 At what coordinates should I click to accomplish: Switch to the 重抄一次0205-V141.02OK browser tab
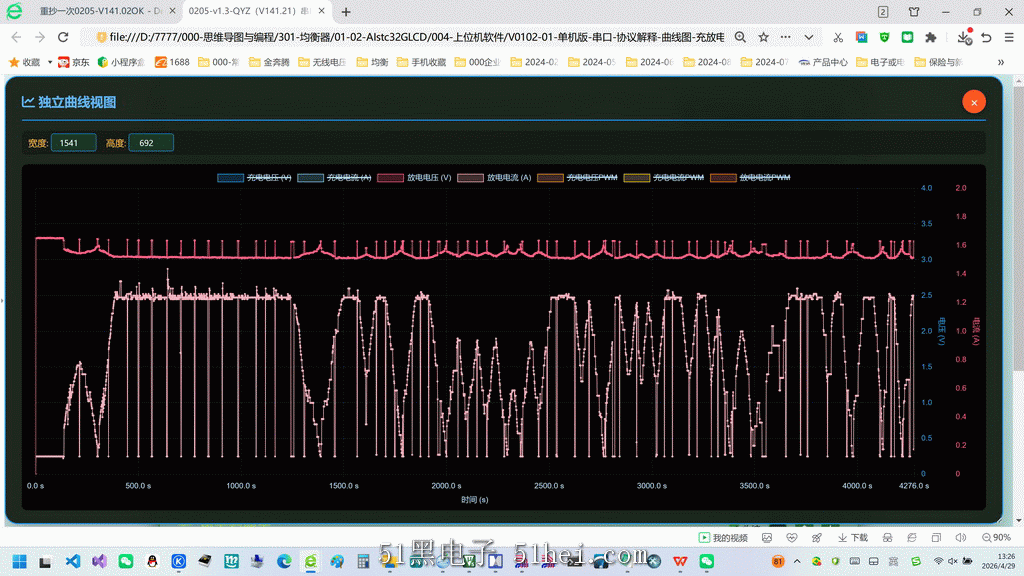pyautogui.click(x=99, y=11)
